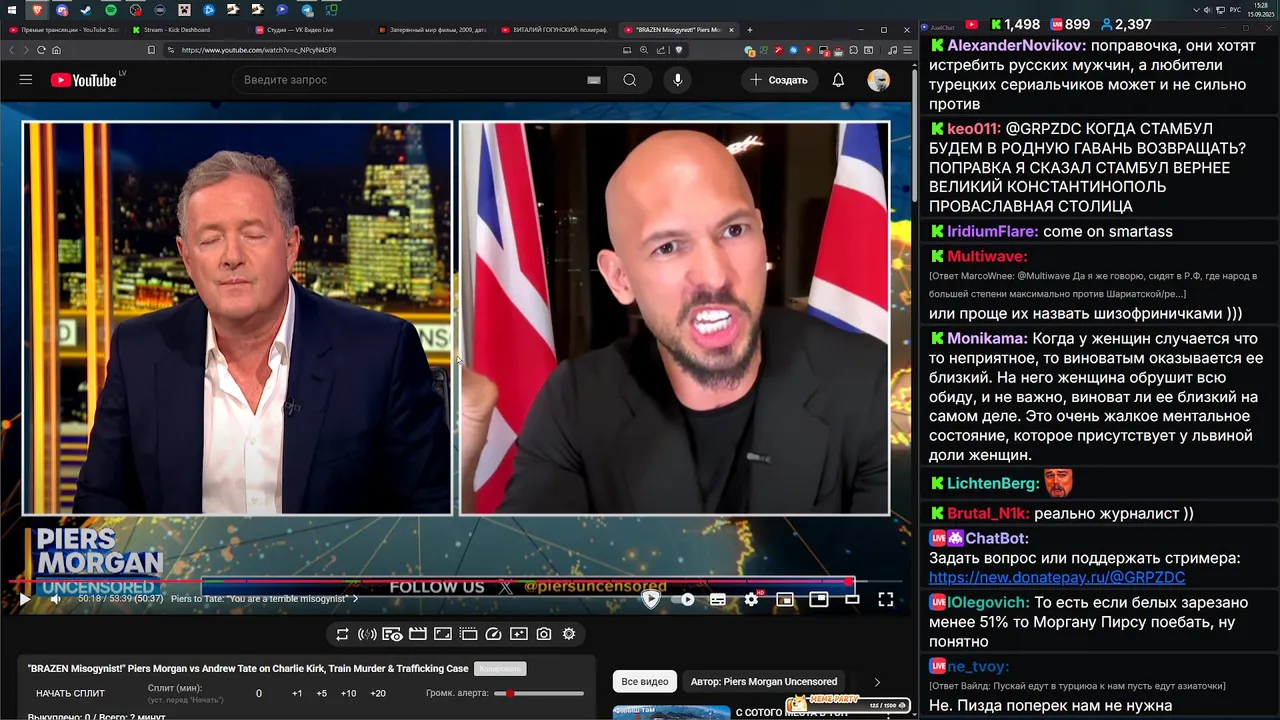
Task: Open the on-screen keyboard in the search box
Action: point(594,80)
